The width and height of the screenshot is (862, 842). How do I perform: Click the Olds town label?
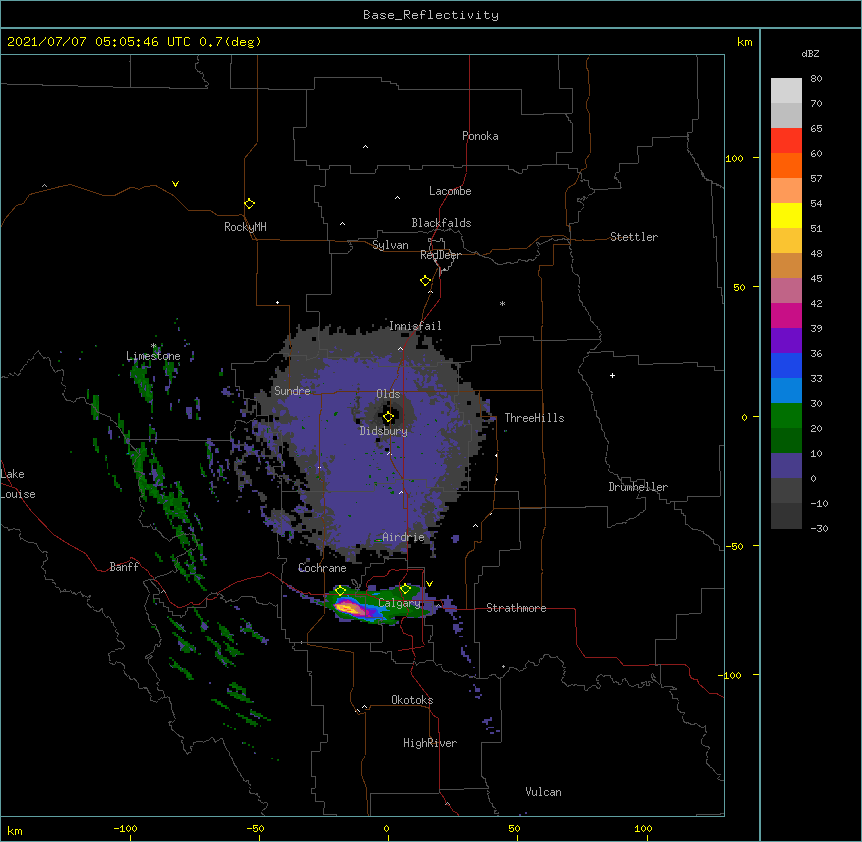pyautogui.click(x=388, y=394)
